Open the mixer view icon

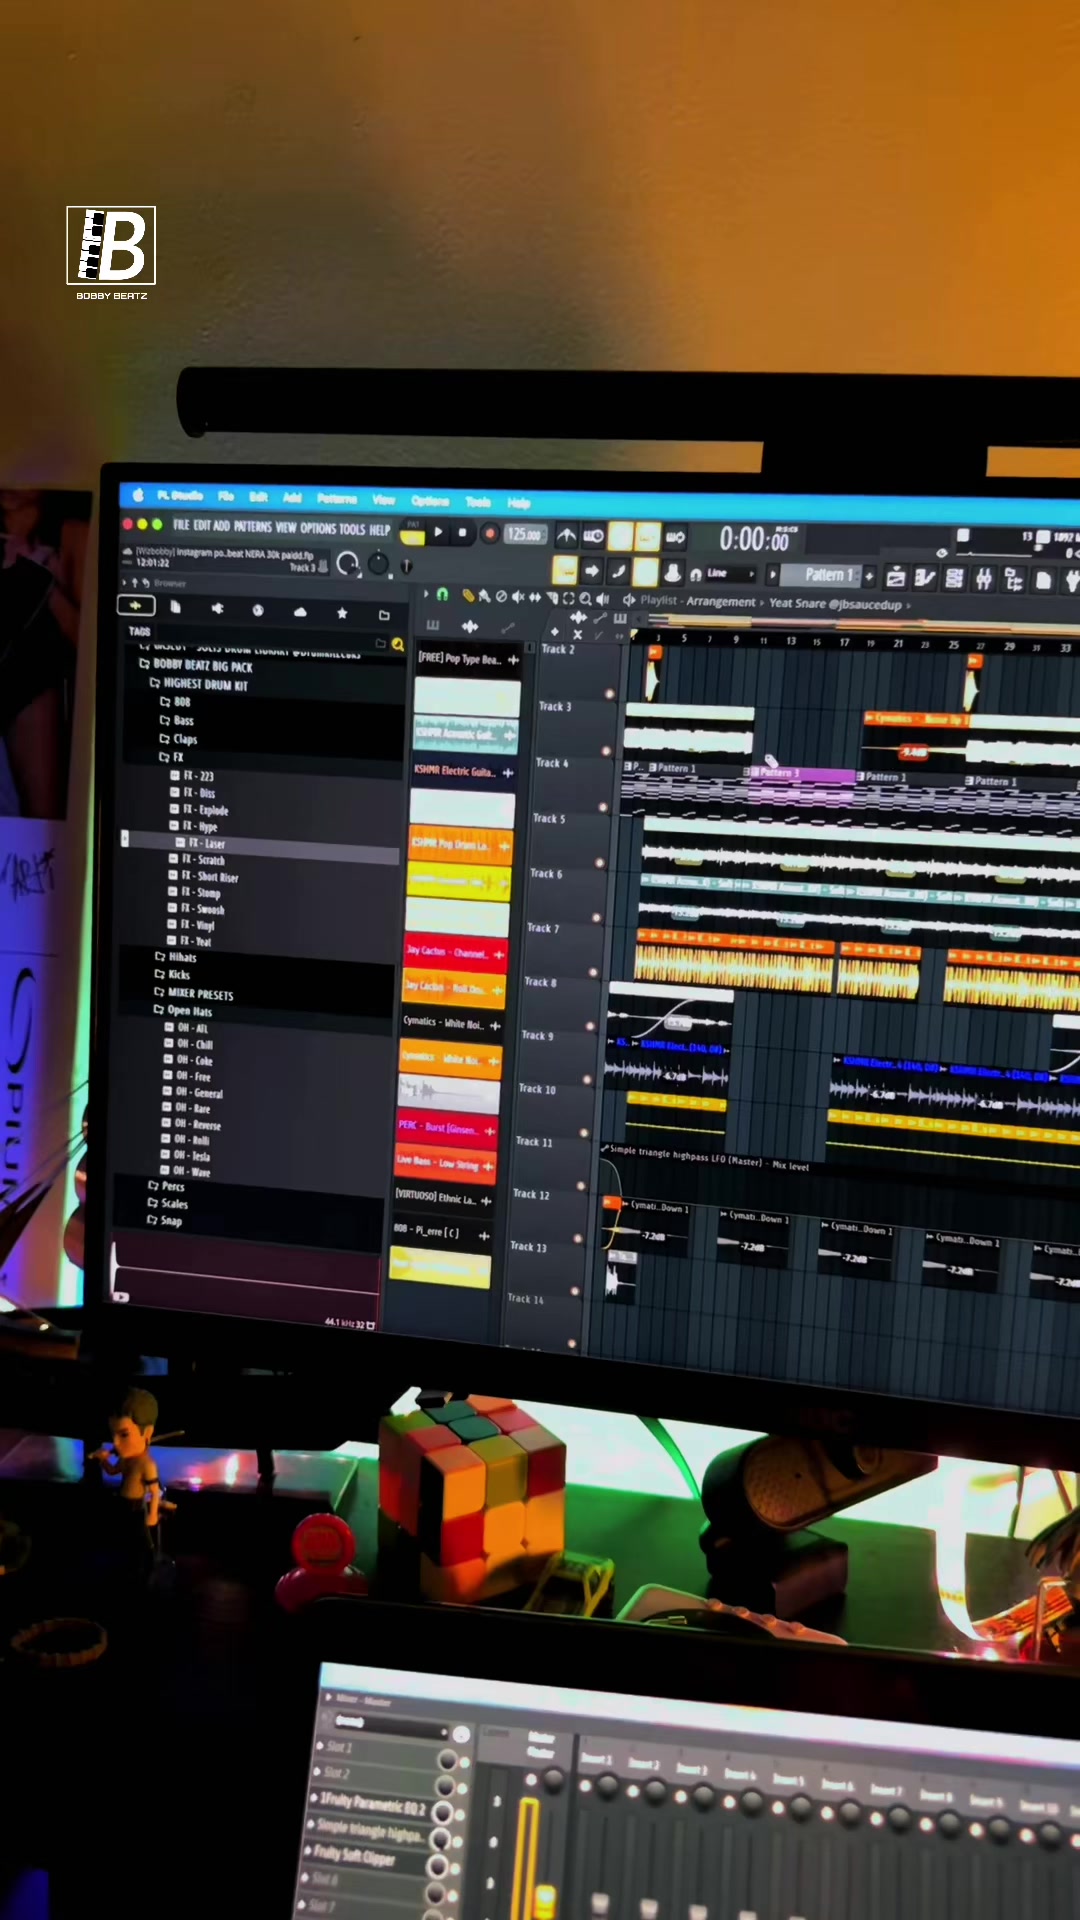984,578
